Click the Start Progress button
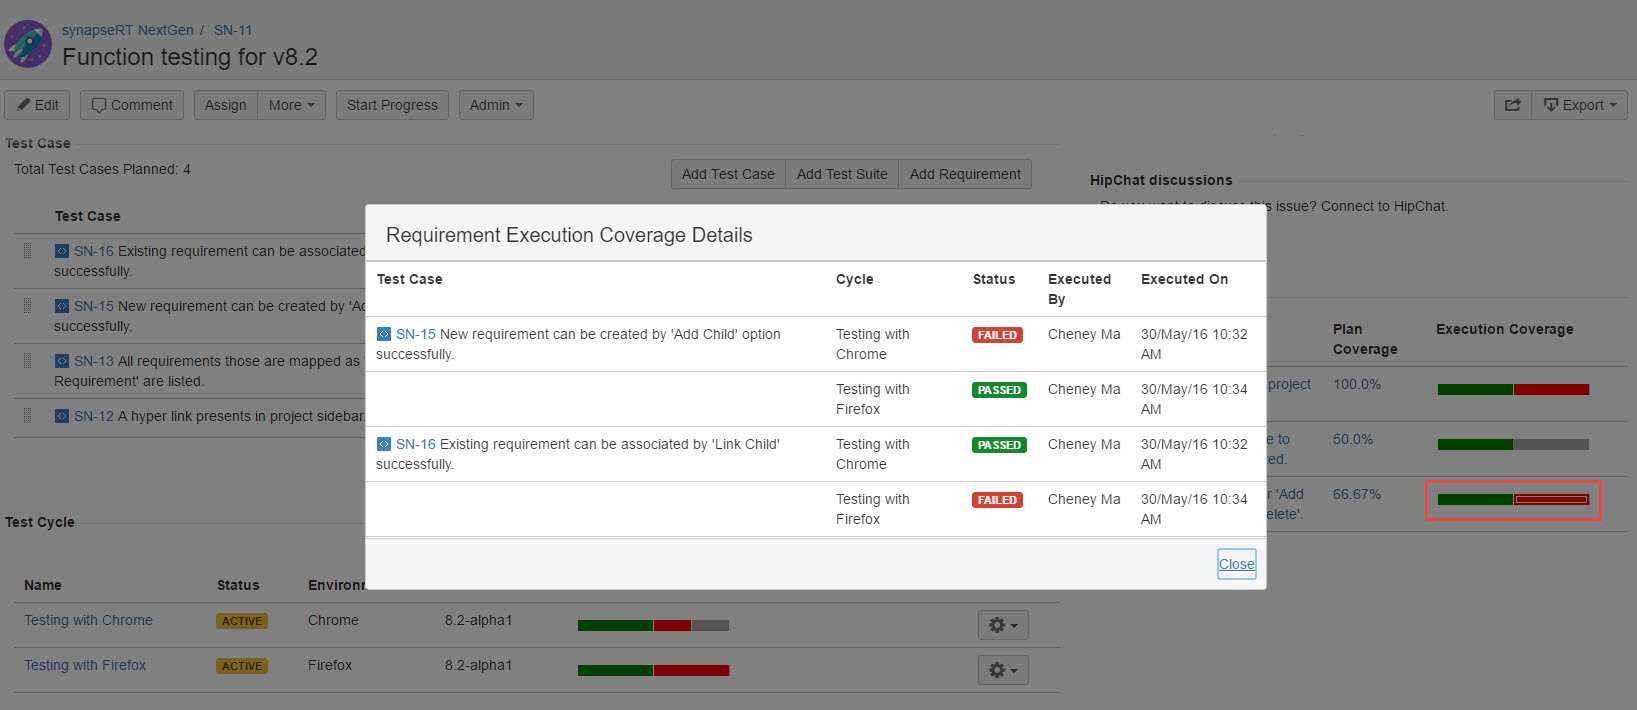Image resolution: width=1637 pixels, height=710 pixels. point(392,105)
